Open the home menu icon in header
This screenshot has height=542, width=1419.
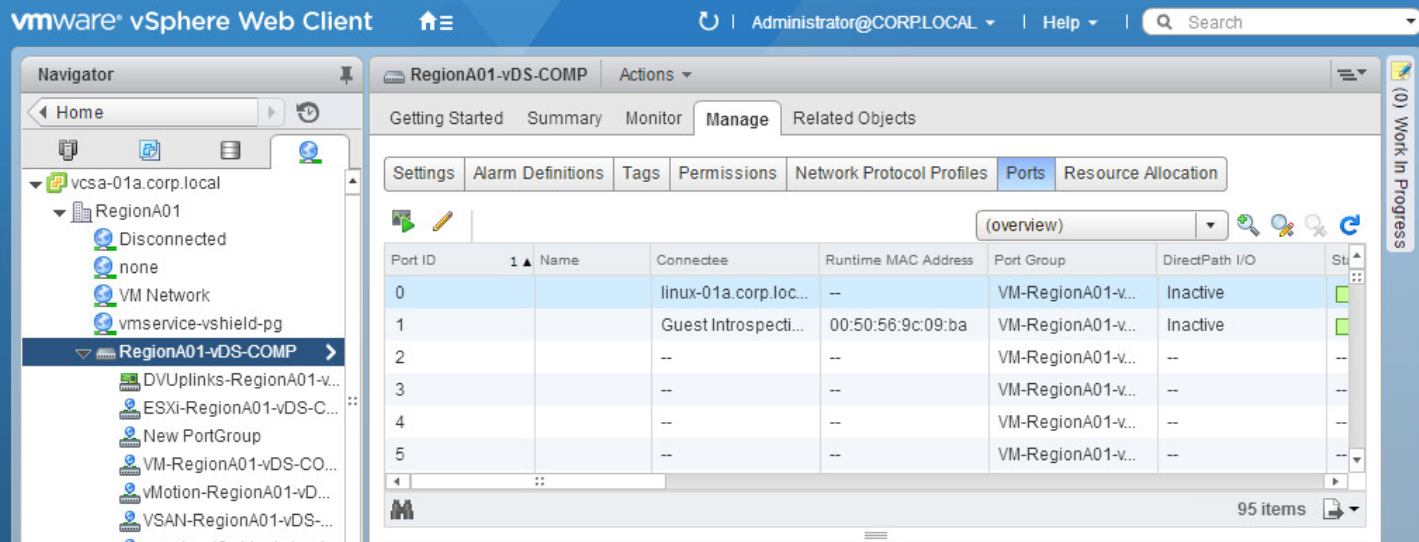click(x=436, y=22)
